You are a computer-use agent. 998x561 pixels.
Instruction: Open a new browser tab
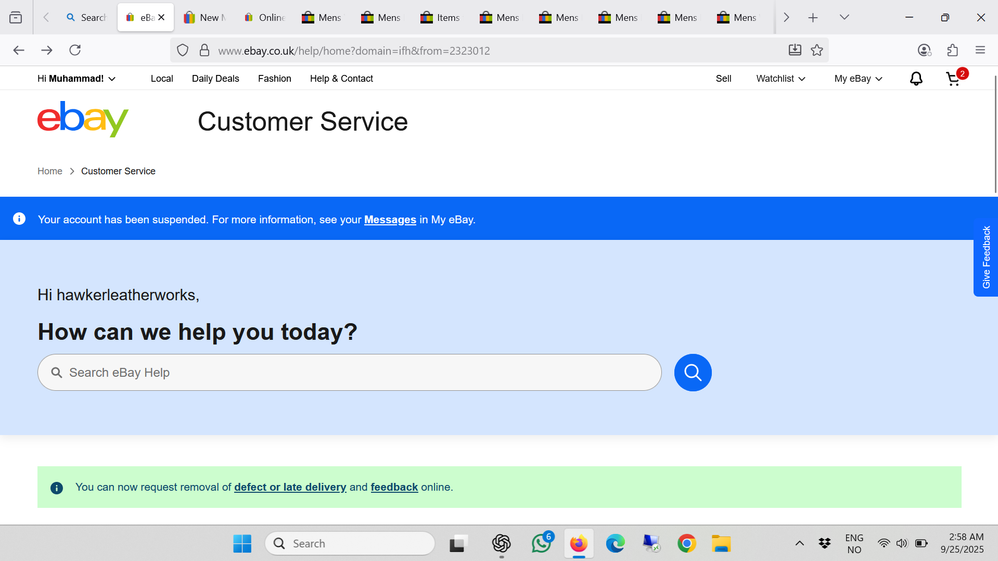click(813, 18)
